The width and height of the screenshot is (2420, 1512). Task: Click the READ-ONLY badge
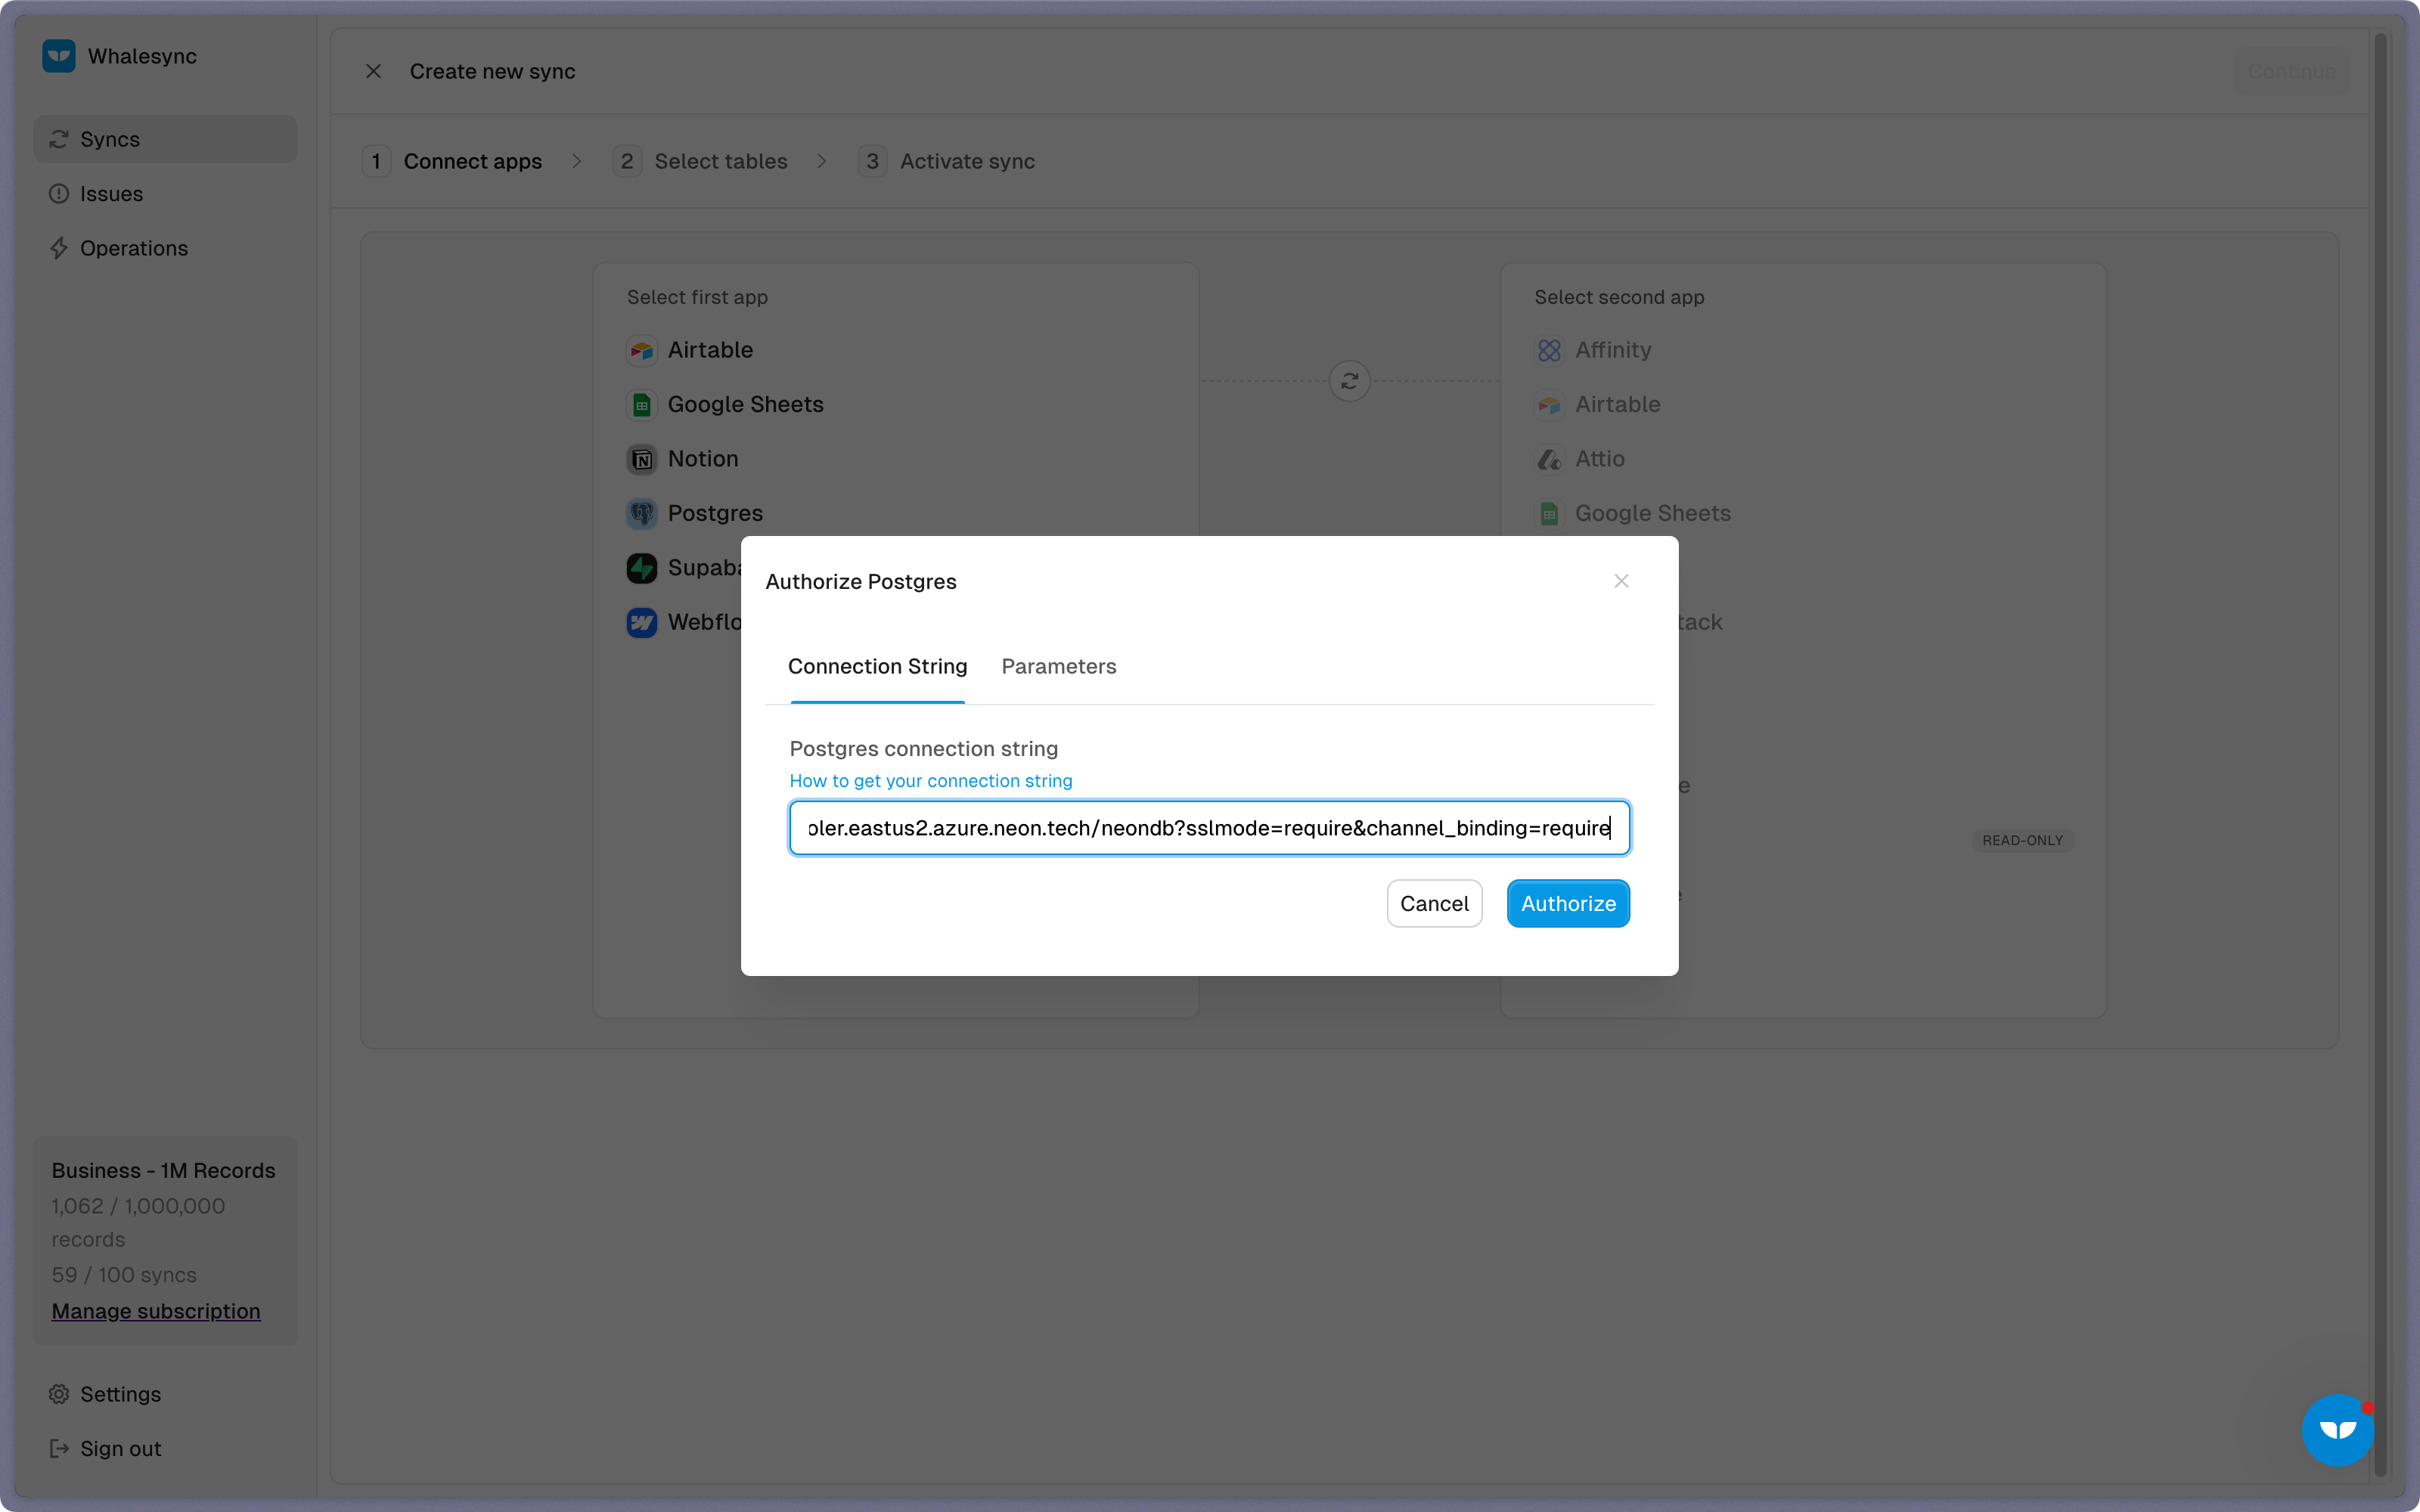click(x=2022, y=840)
